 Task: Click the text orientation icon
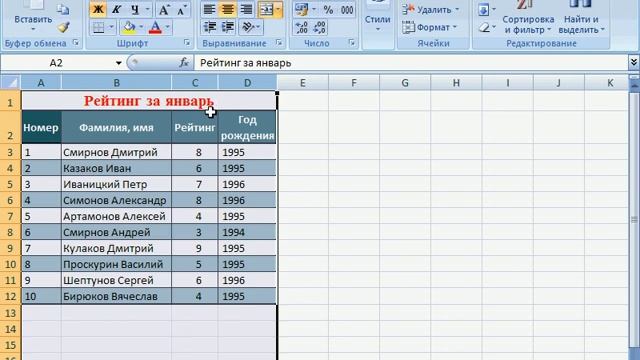248,27
